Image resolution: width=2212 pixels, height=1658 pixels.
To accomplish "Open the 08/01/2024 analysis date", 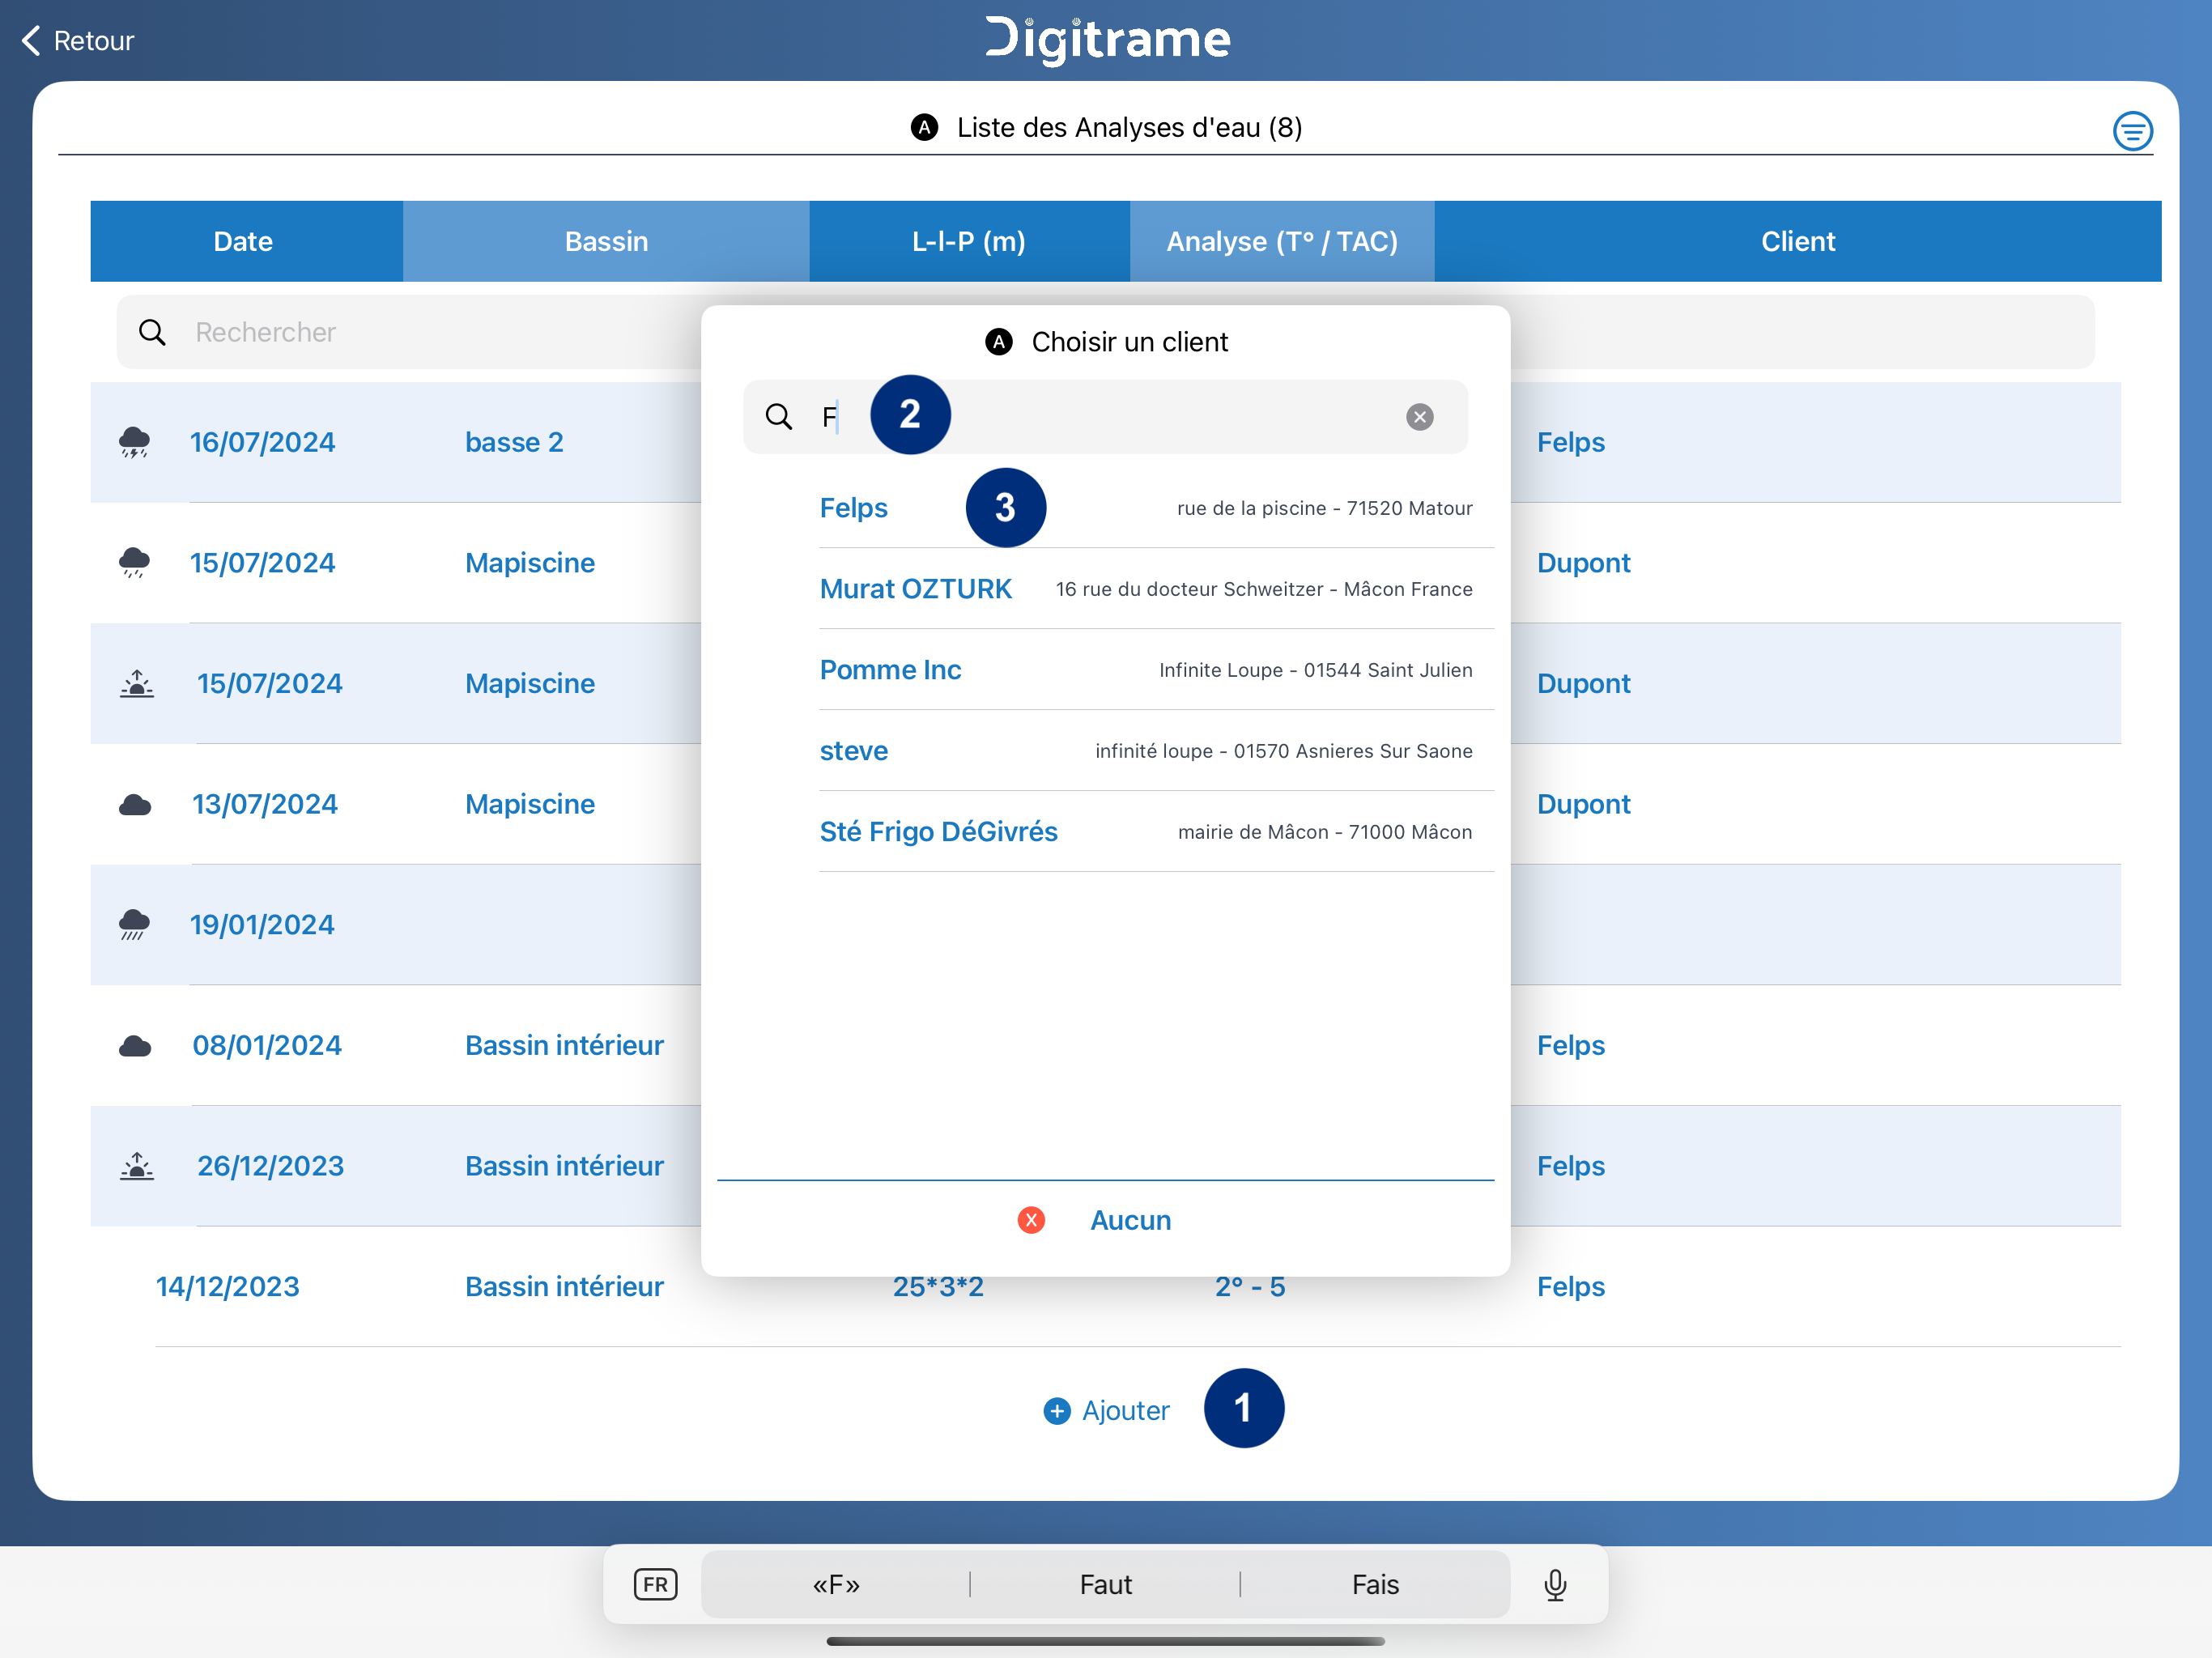I will (267, 1045).
